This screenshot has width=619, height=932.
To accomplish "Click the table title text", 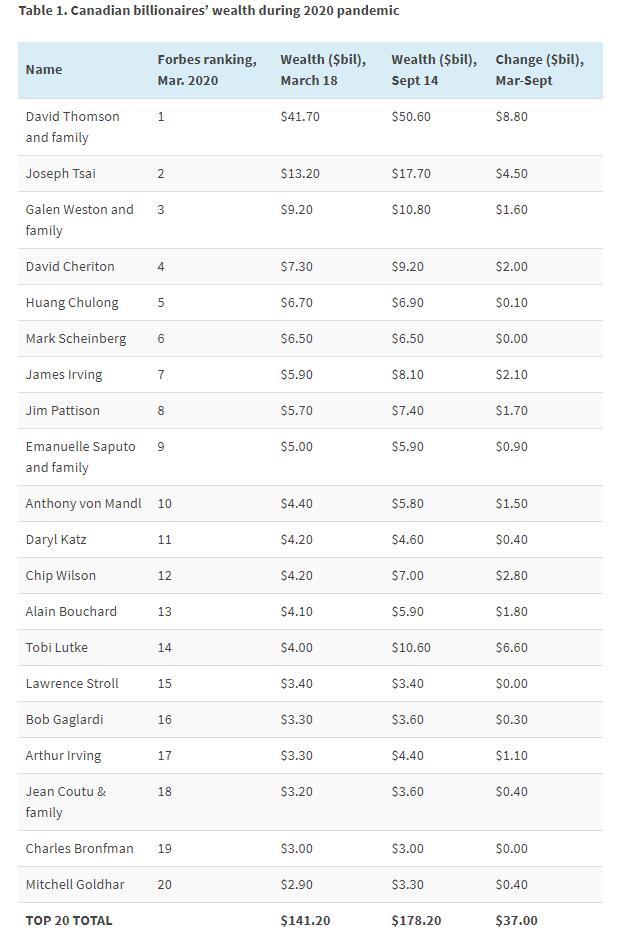I will [x=209, y=11].
